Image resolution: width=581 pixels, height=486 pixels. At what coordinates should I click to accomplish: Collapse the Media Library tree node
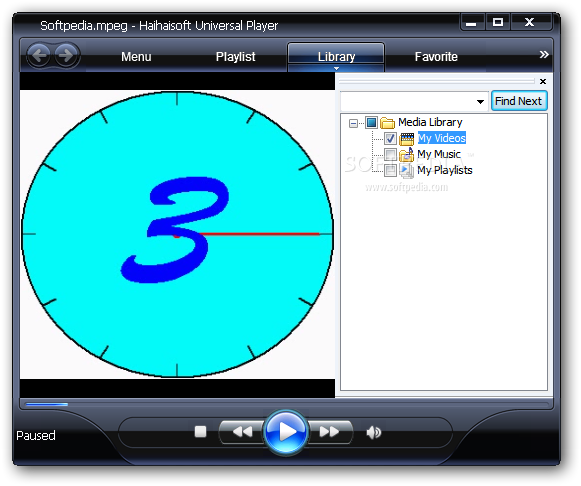click(x=353, y=123)
